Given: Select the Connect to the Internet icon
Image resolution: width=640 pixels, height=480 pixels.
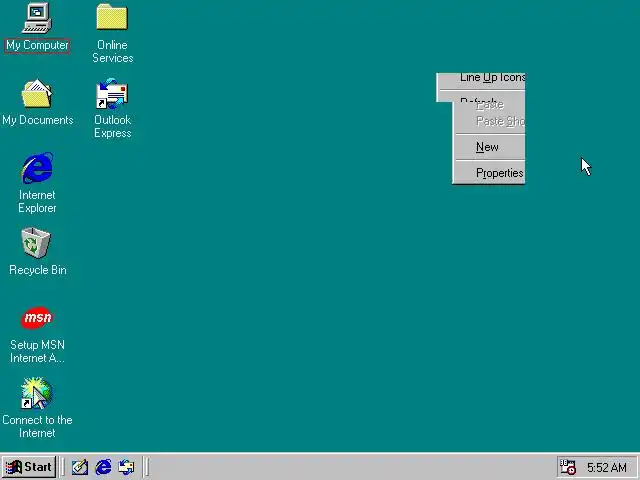Looking at the screenshot, I should tap(37, 393).
